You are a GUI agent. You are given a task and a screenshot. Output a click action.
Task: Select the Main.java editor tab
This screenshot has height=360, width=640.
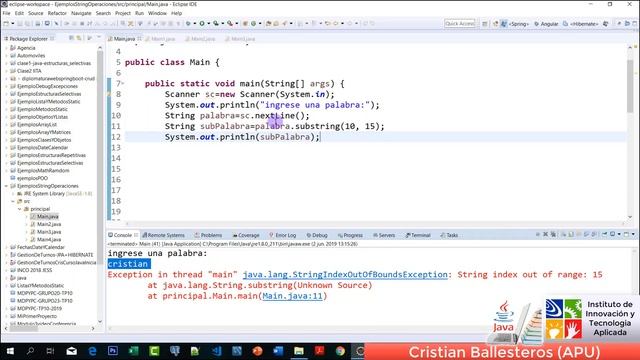[124, 39]
